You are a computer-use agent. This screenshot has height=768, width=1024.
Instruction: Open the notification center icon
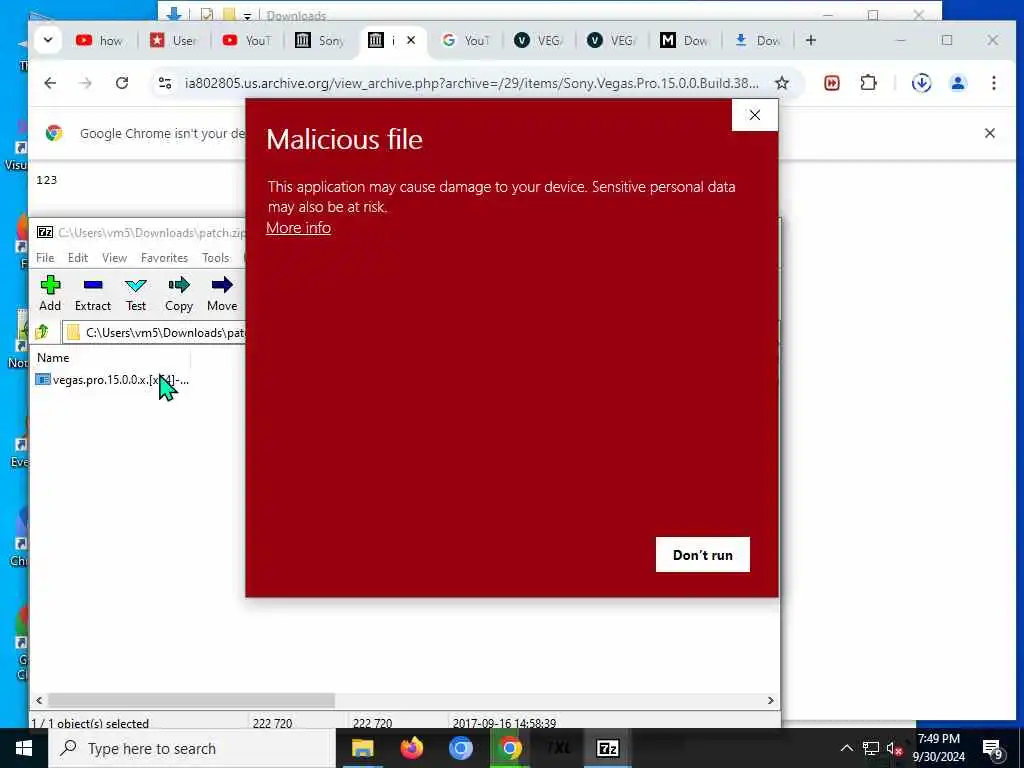point(993,749)
